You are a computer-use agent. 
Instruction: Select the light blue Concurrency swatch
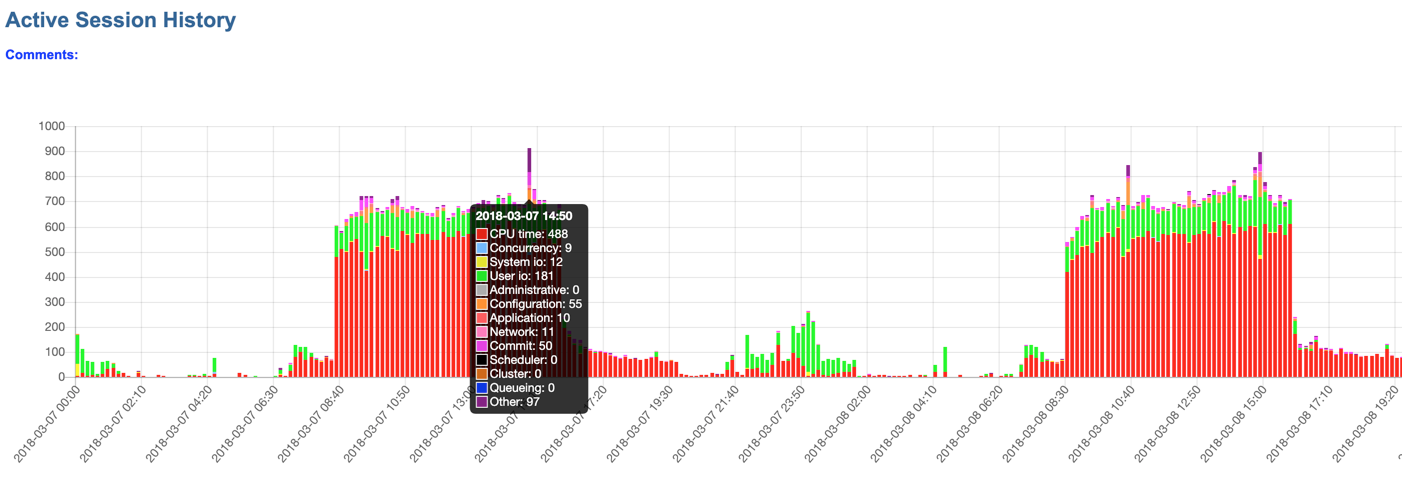tap(482, 248)
